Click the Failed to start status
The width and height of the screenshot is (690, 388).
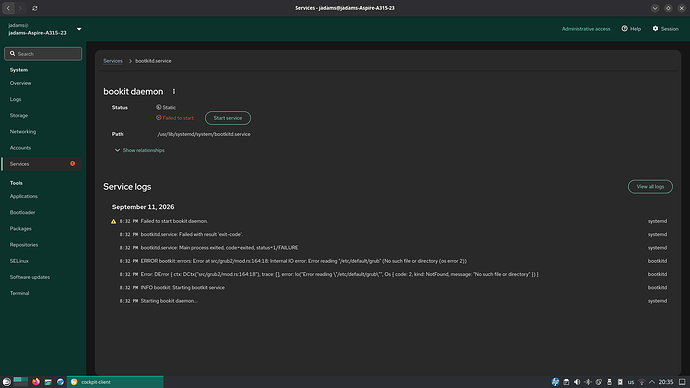click(175, 118)
